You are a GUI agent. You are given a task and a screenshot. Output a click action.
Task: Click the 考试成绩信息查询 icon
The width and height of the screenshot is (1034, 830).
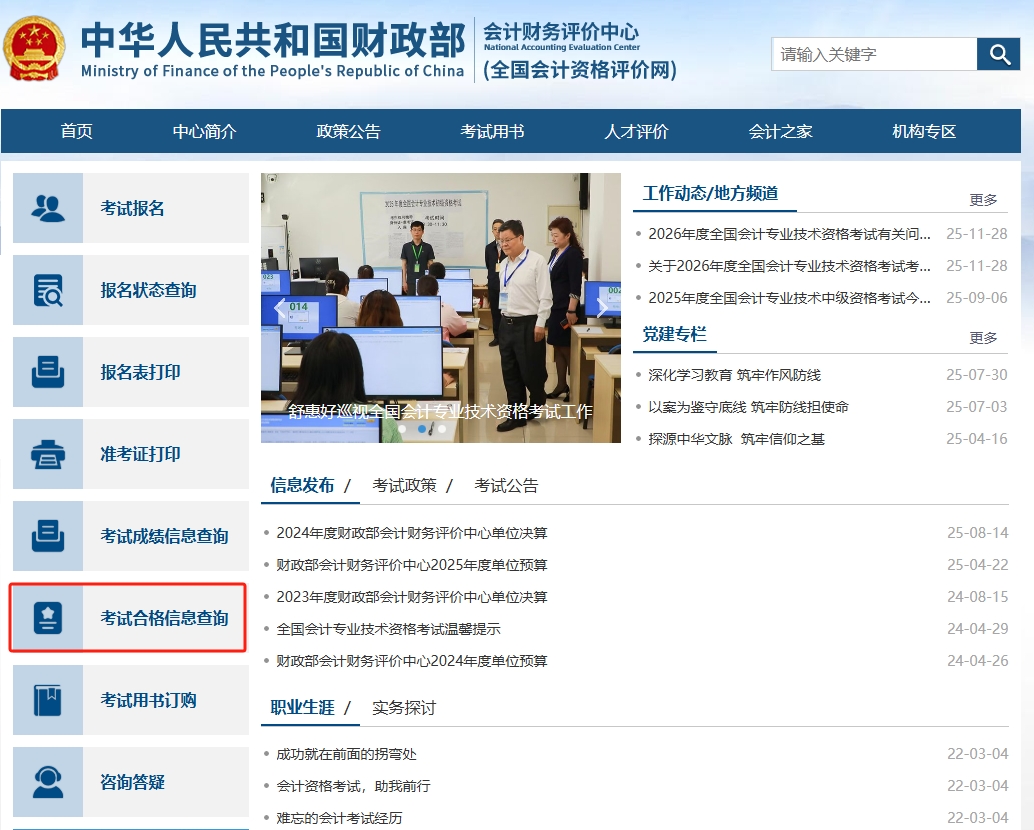click(x=48, y=536)
